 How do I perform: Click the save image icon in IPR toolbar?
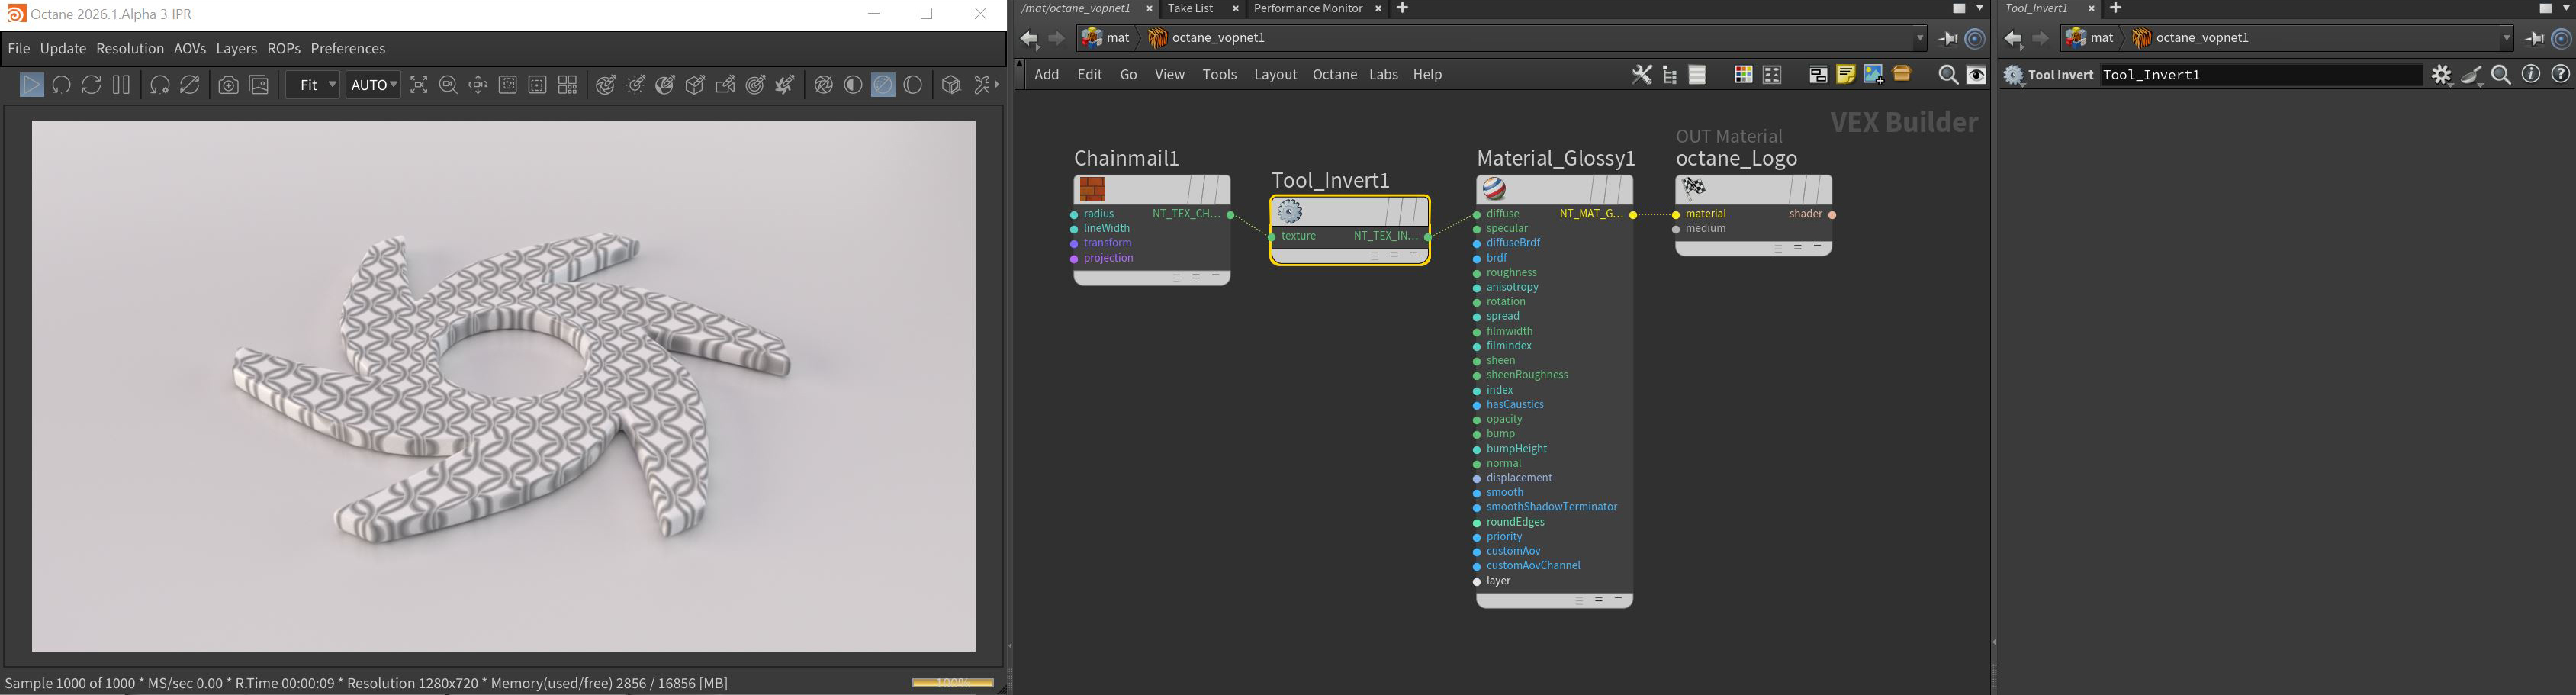[259, 85]
